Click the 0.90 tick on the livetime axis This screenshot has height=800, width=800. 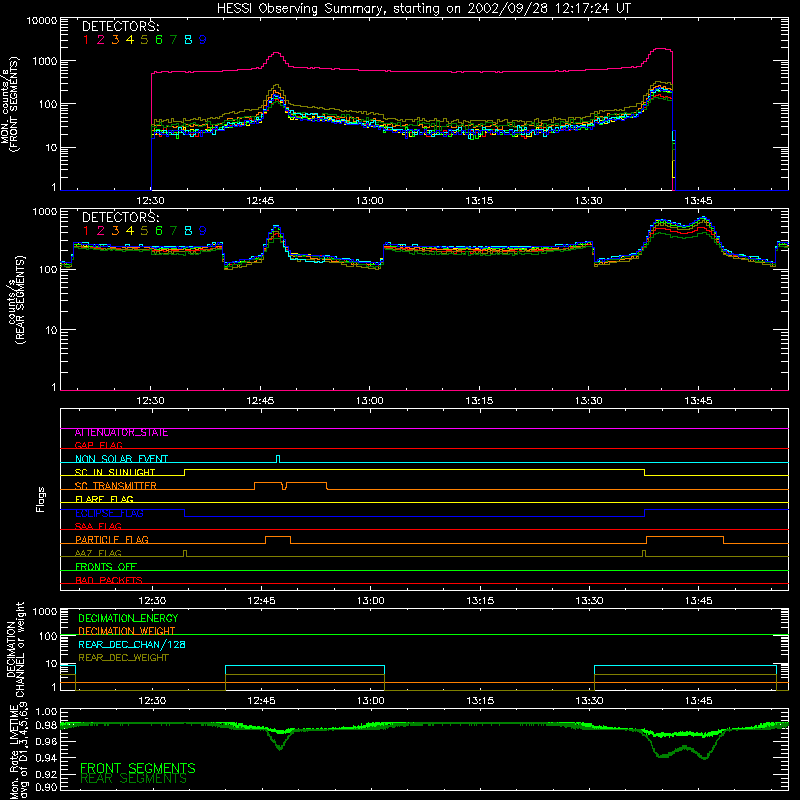point(47,787)
